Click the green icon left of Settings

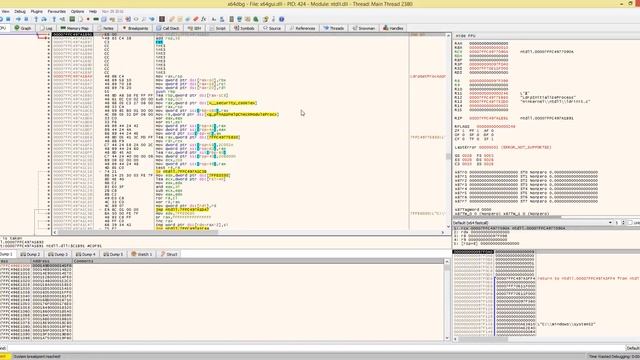[x=256, y=19]
